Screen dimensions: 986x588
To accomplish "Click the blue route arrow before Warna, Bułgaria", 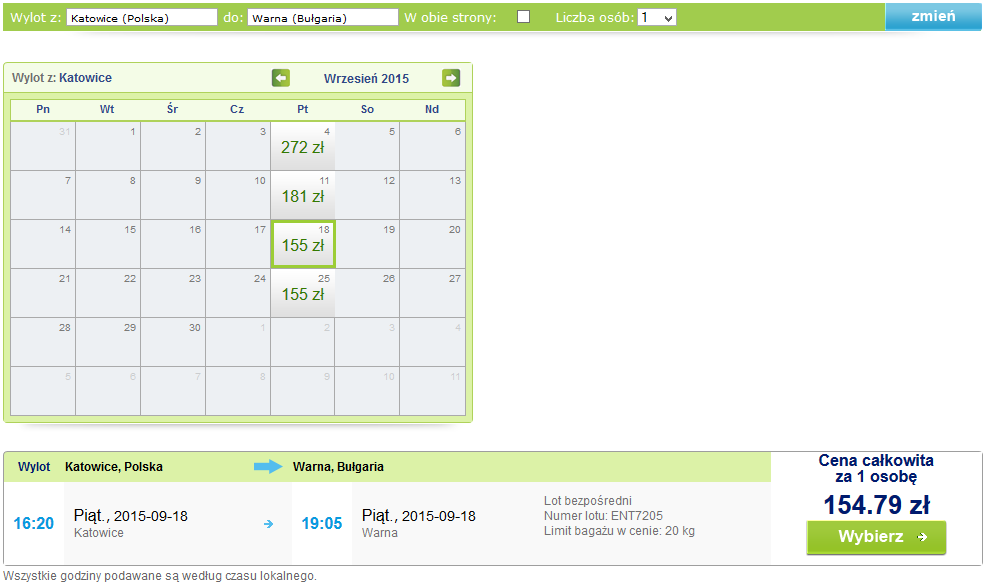I will (x=269, y=467).
